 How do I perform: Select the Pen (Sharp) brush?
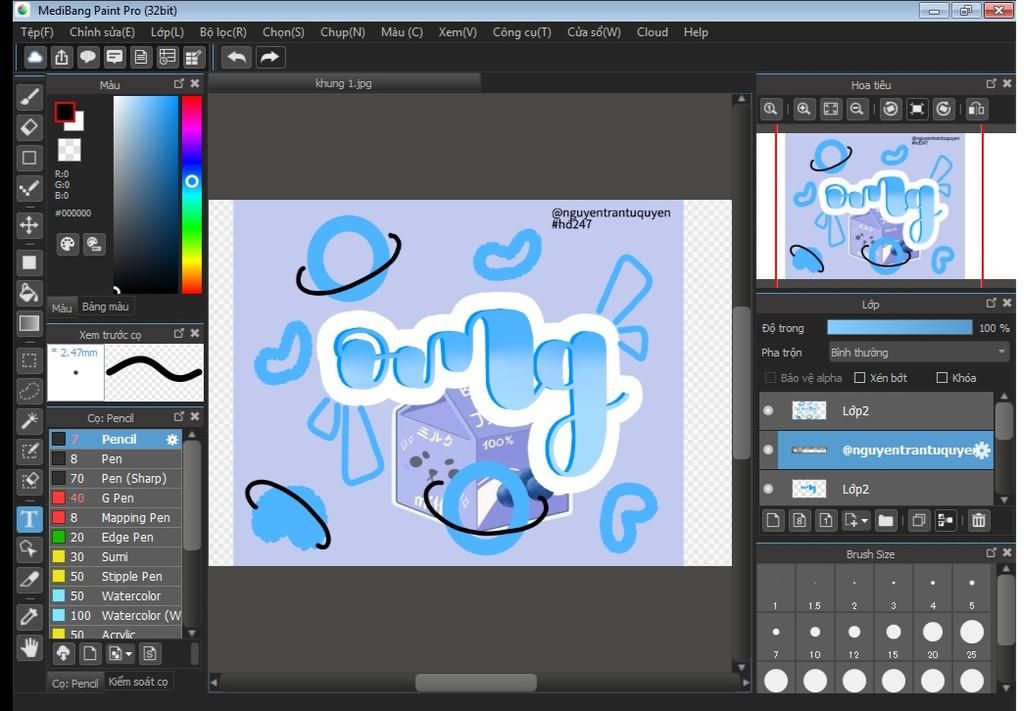click(x=116, y=479)
